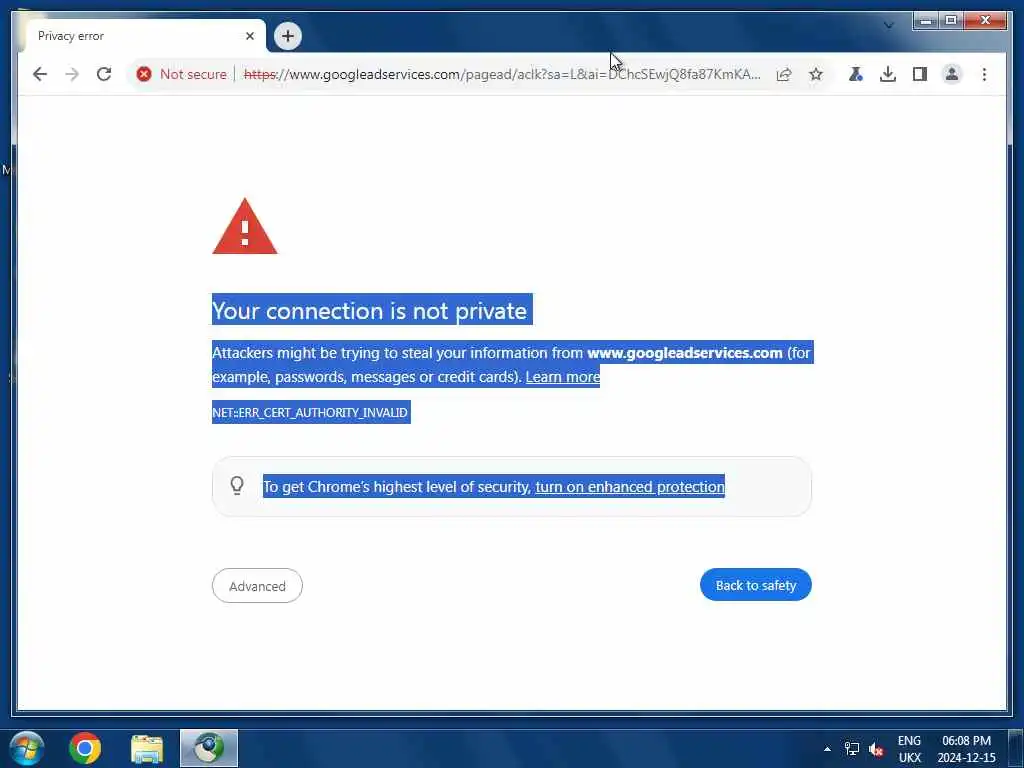Open the Windows Start button
This screenshot has height=768, width=1024.
(27, 748)
